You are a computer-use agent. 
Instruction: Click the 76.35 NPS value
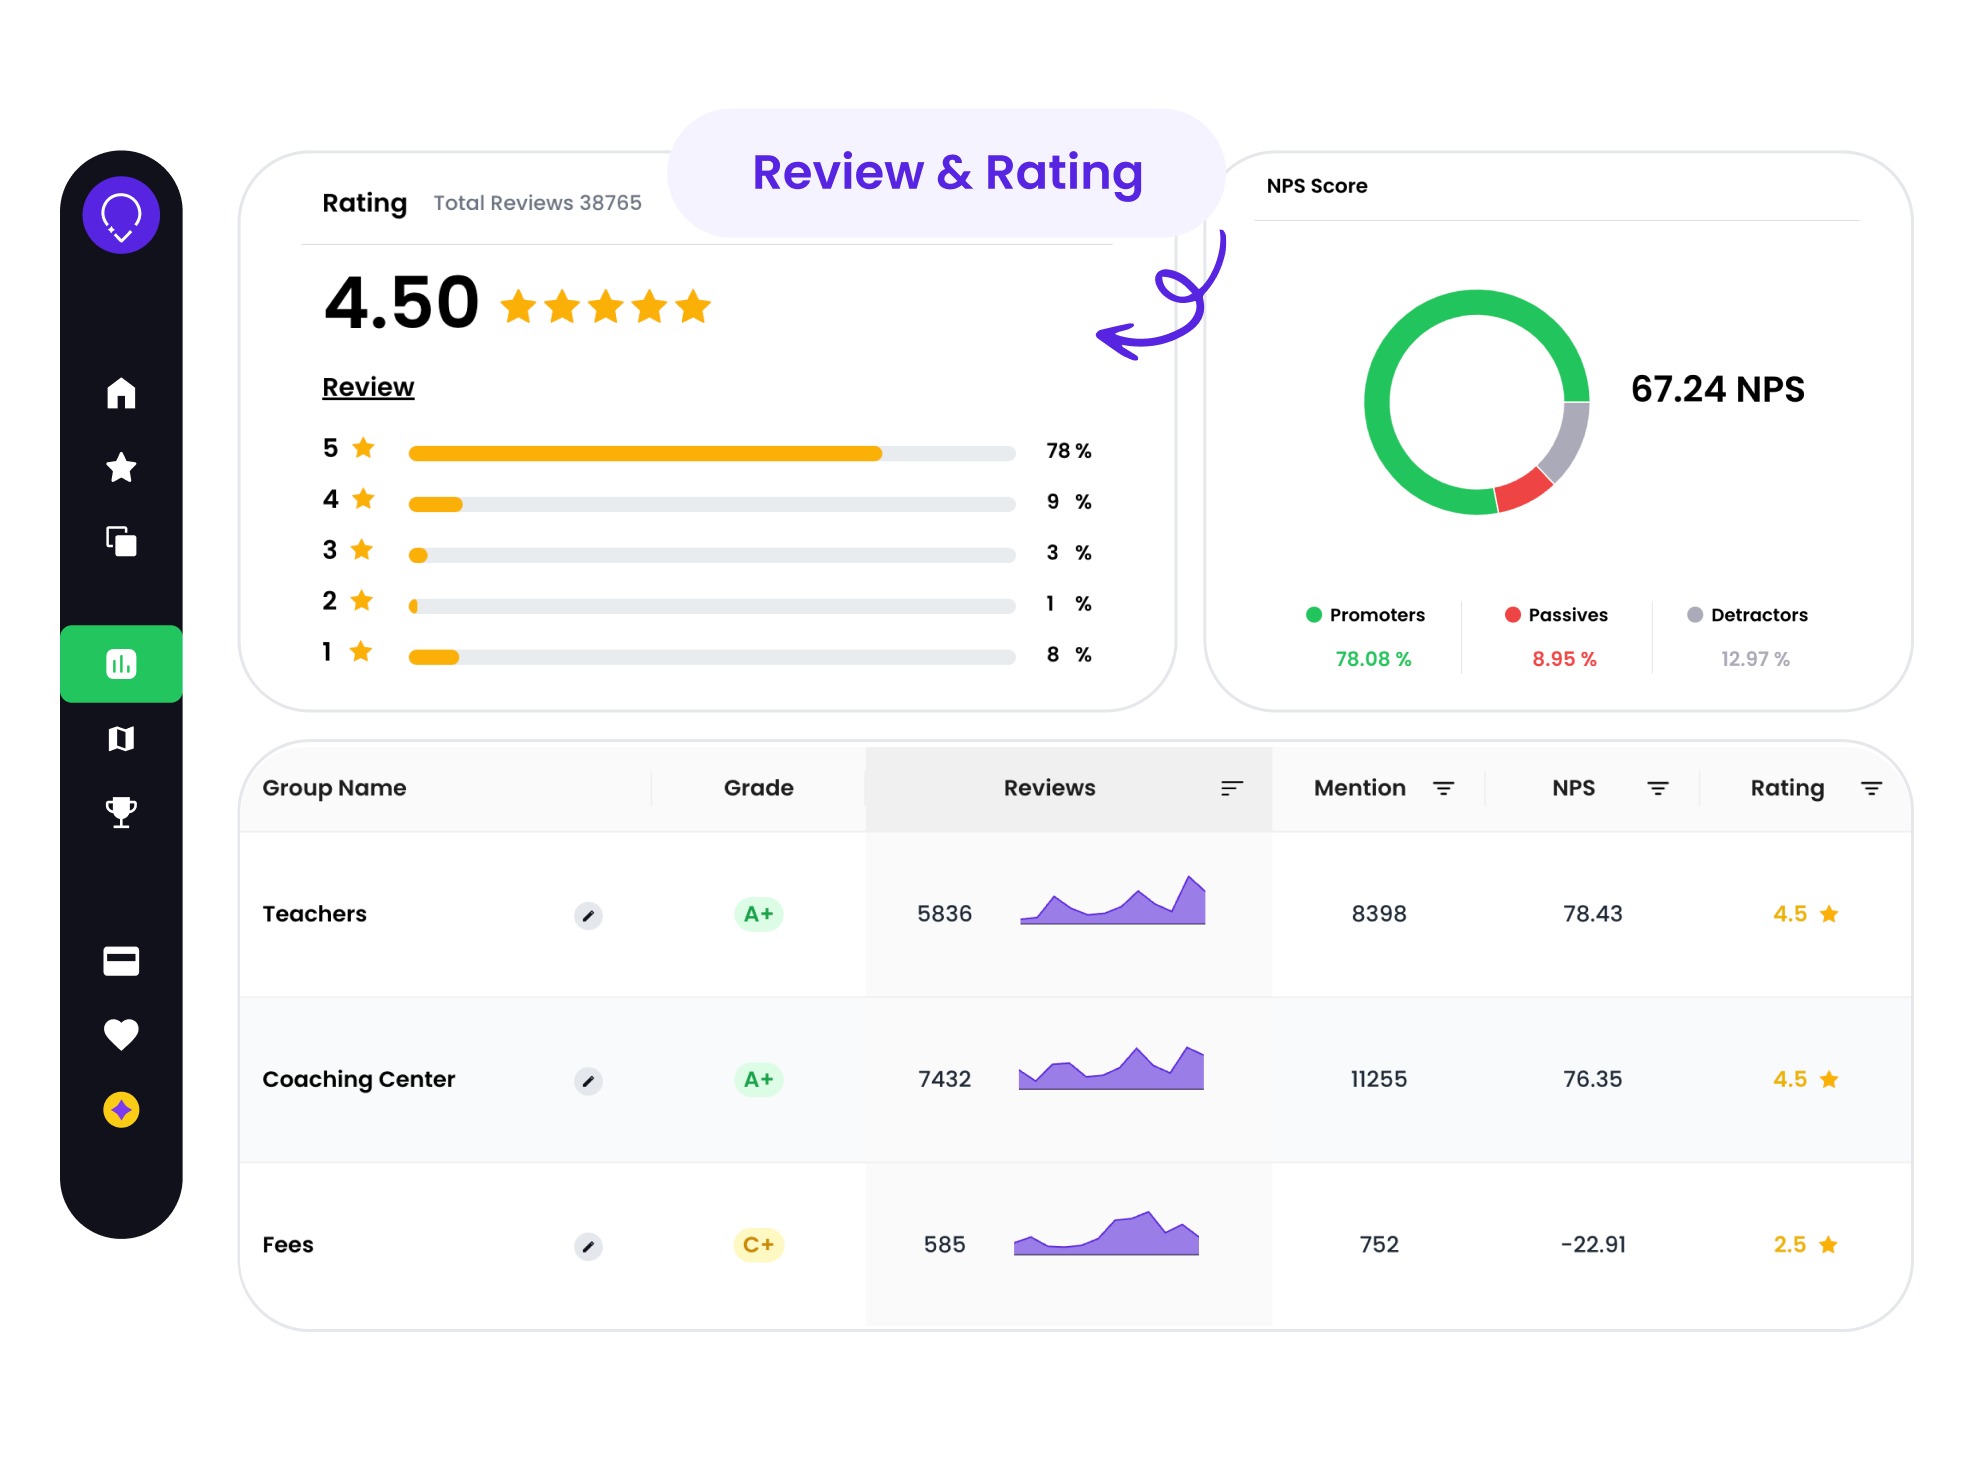tap(1592, 1079)
